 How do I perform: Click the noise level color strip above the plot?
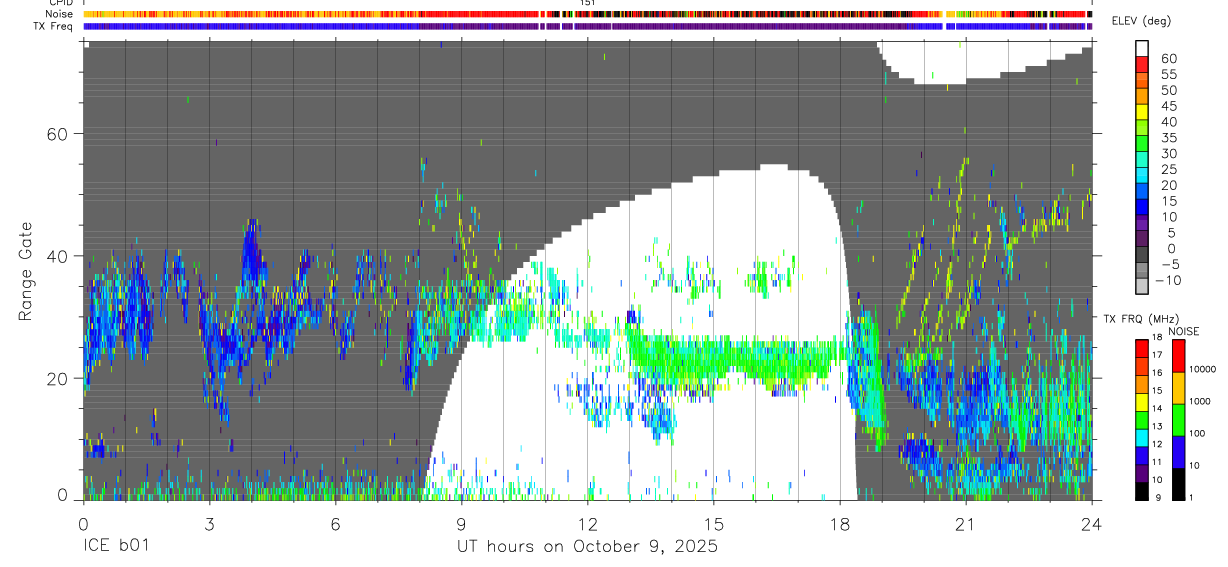[588, 14]
